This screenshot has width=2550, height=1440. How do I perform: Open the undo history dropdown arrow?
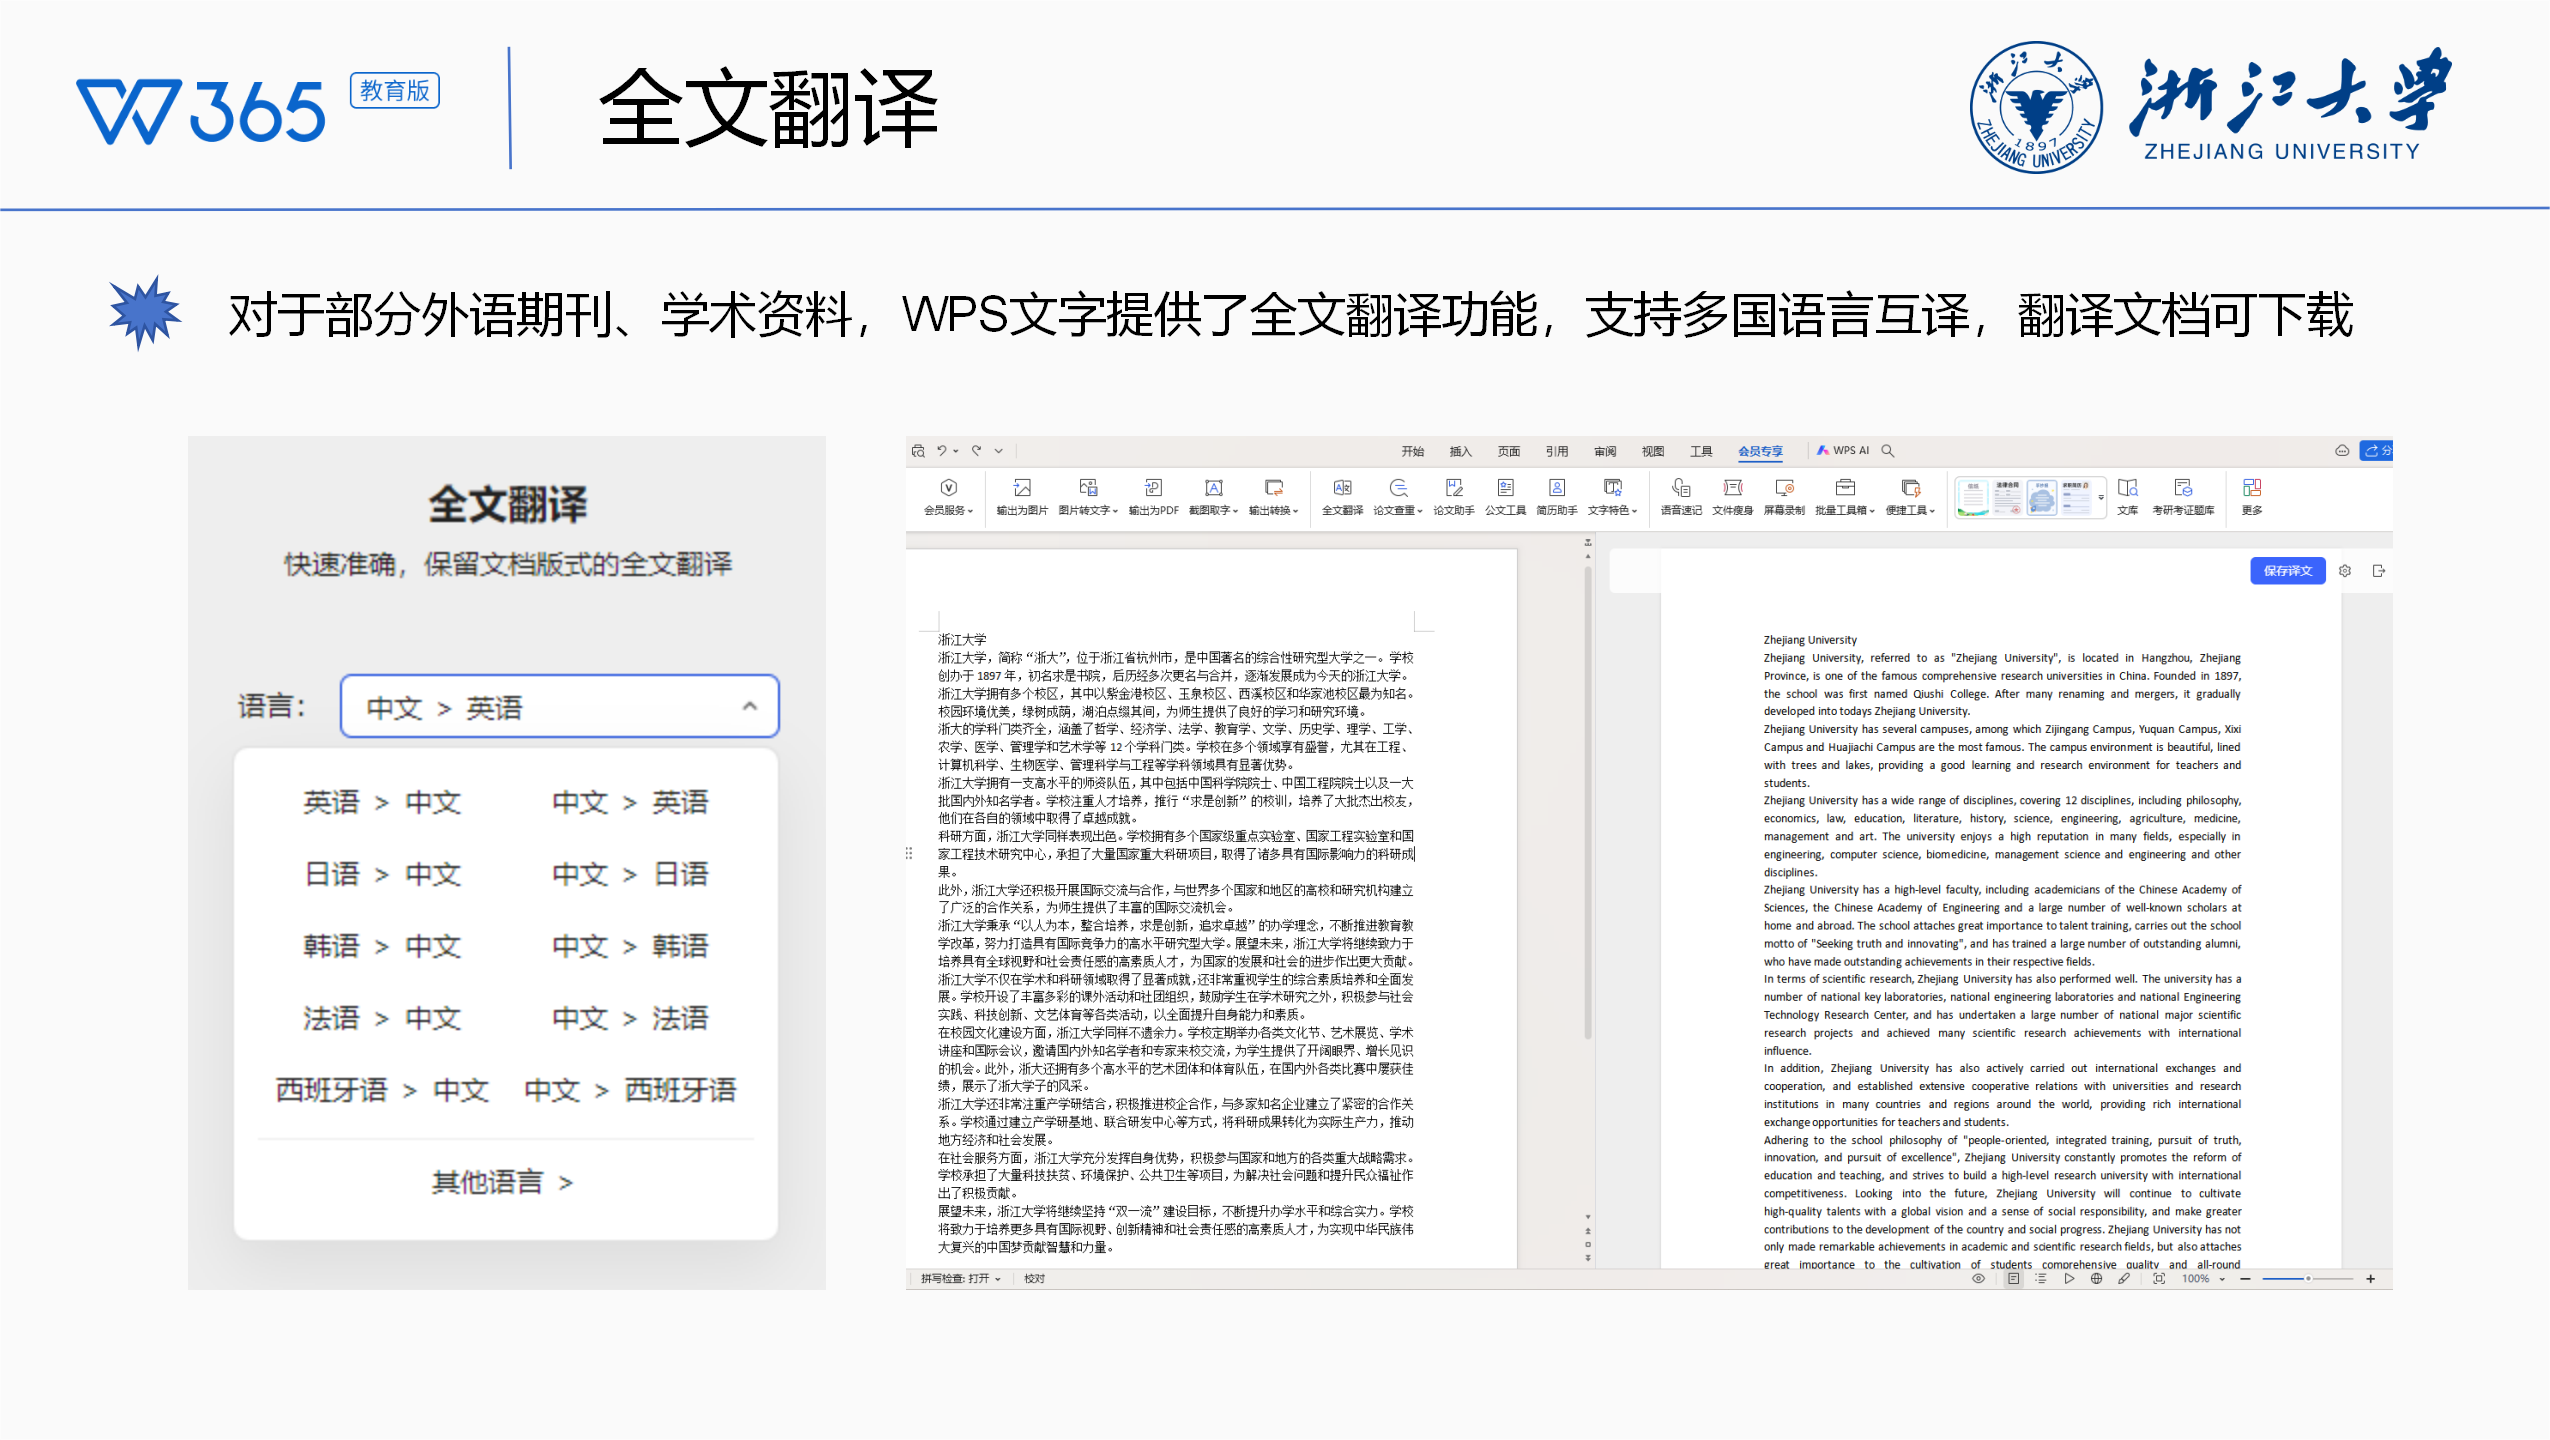956,451
